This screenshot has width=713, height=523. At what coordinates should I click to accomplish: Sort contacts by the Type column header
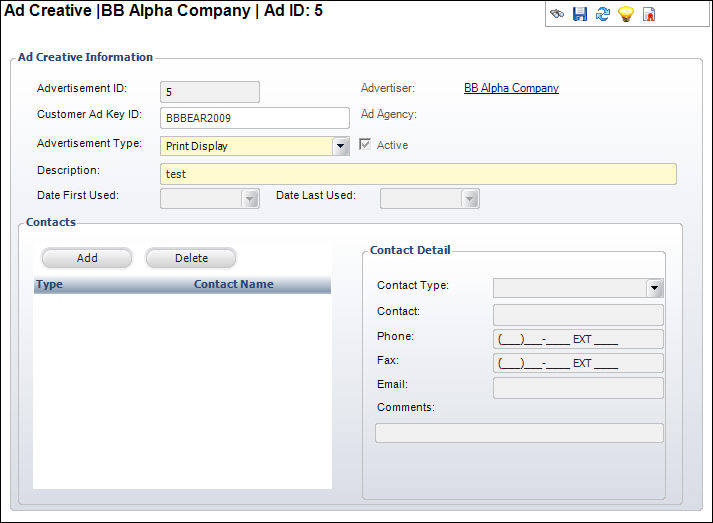pyautogui.click(x=50, y=284)
